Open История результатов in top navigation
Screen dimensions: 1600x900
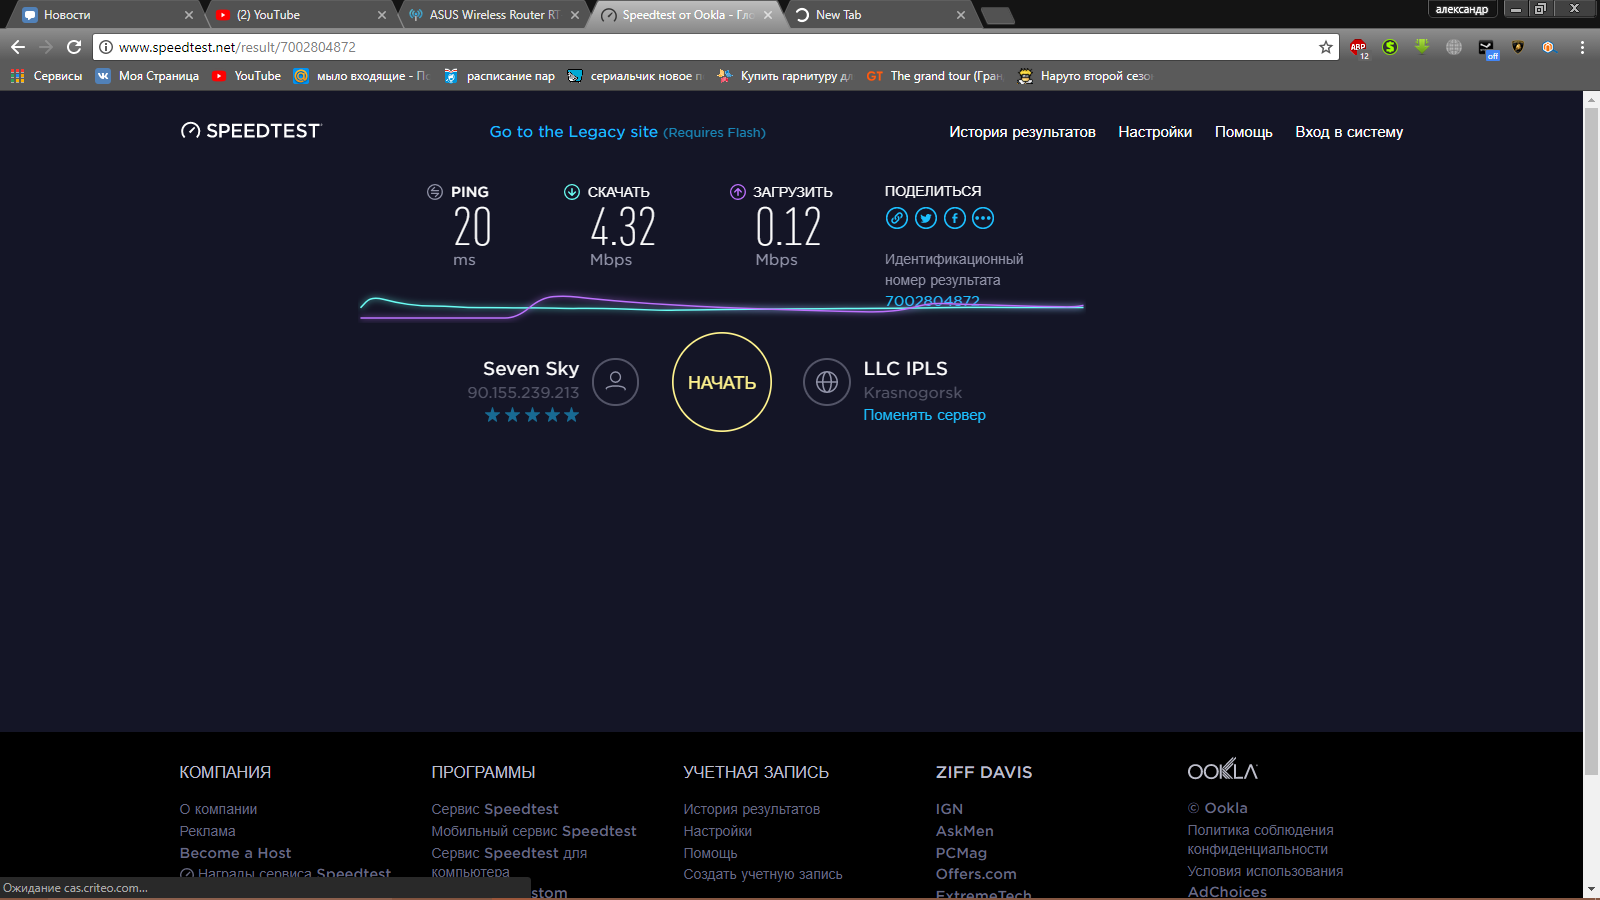[1022, 132]
